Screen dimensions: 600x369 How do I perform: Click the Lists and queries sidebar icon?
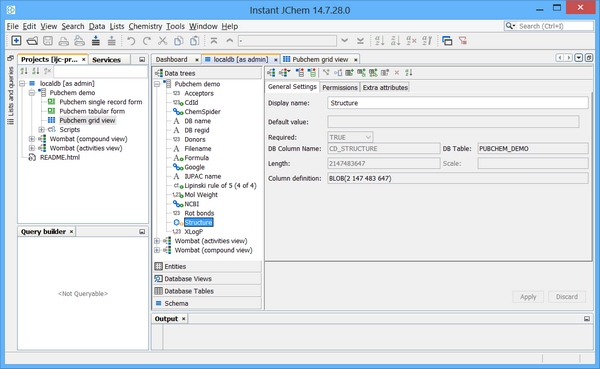point(11,122)
